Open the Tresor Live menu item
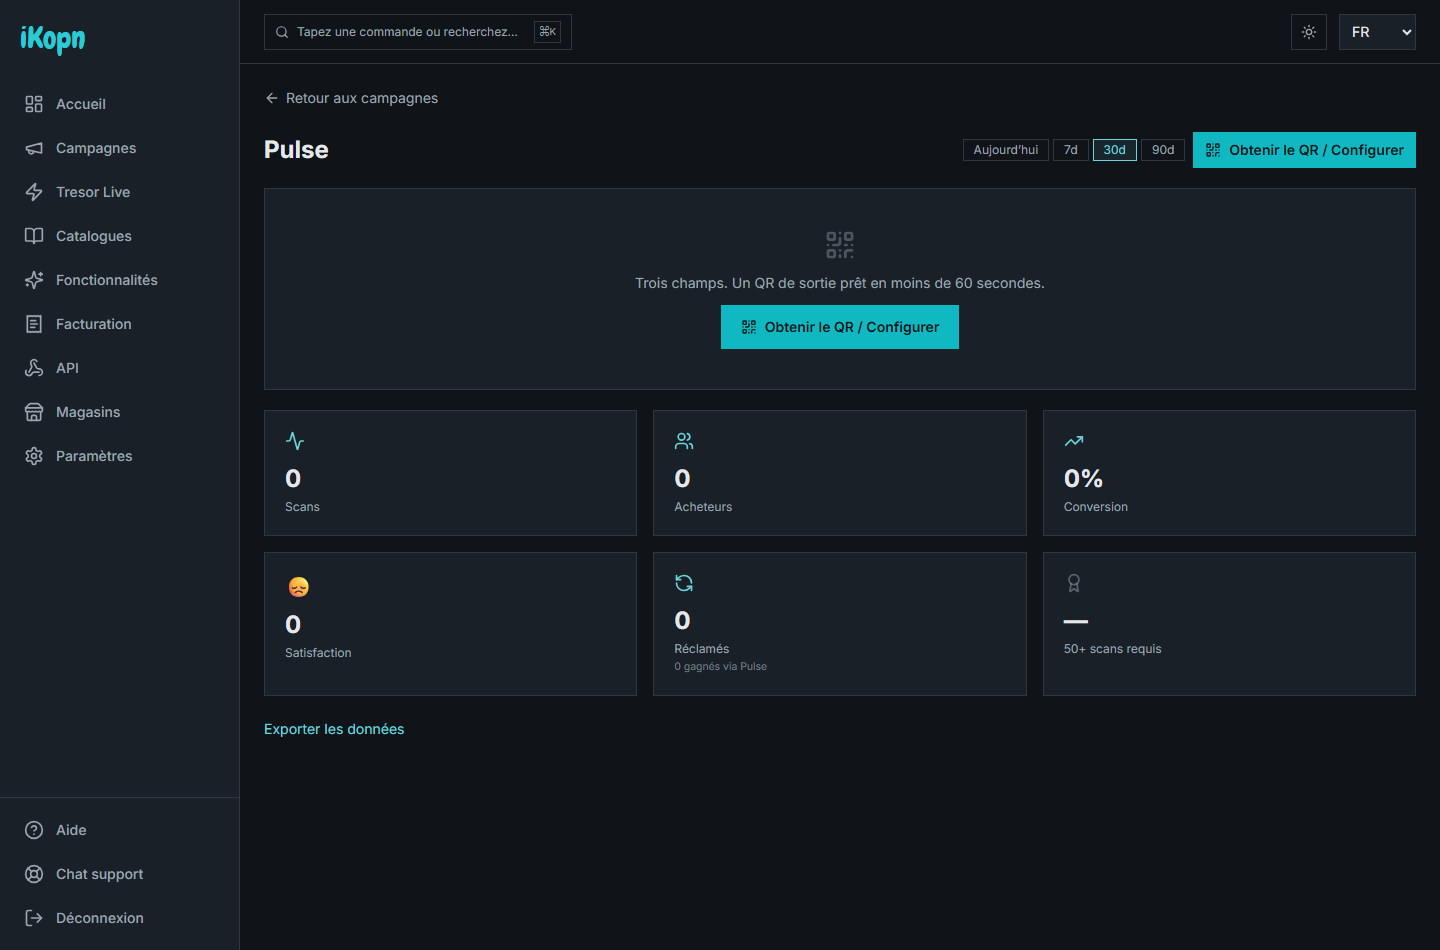This screenshot has width=1440, height=950. point(120,192)
